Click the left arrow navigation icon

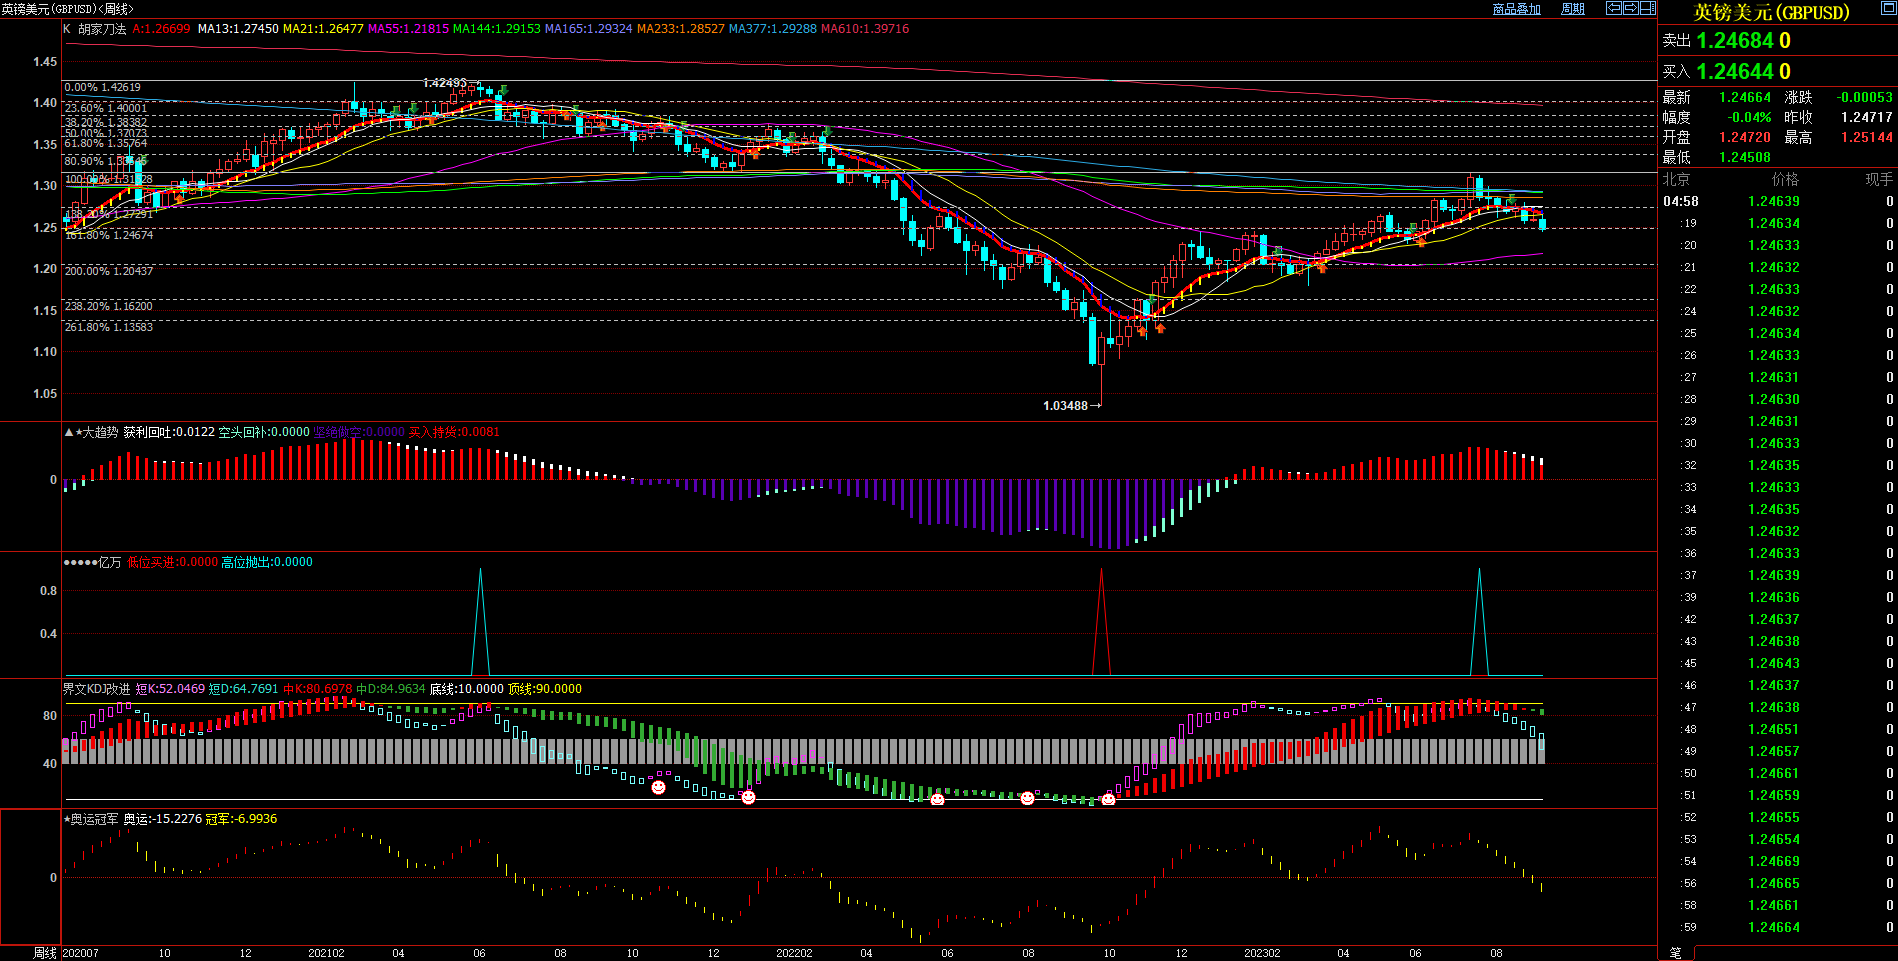pos(1614,8)
